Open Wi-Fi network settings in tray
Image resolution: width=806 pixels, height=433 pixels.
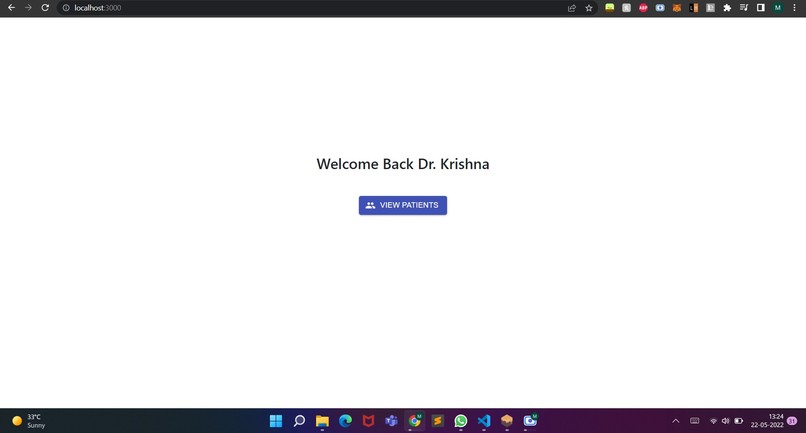point(713,421)
